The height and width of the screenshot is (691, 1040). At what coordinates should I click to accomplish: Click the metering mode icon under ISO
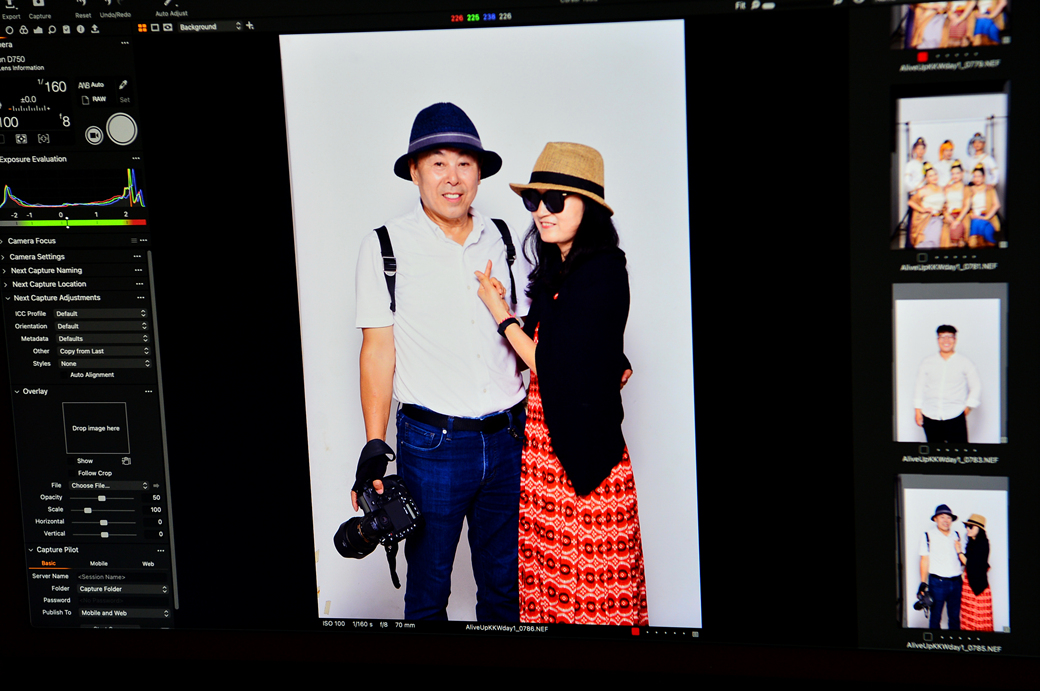pyautogui.click(x=21, y=139)
